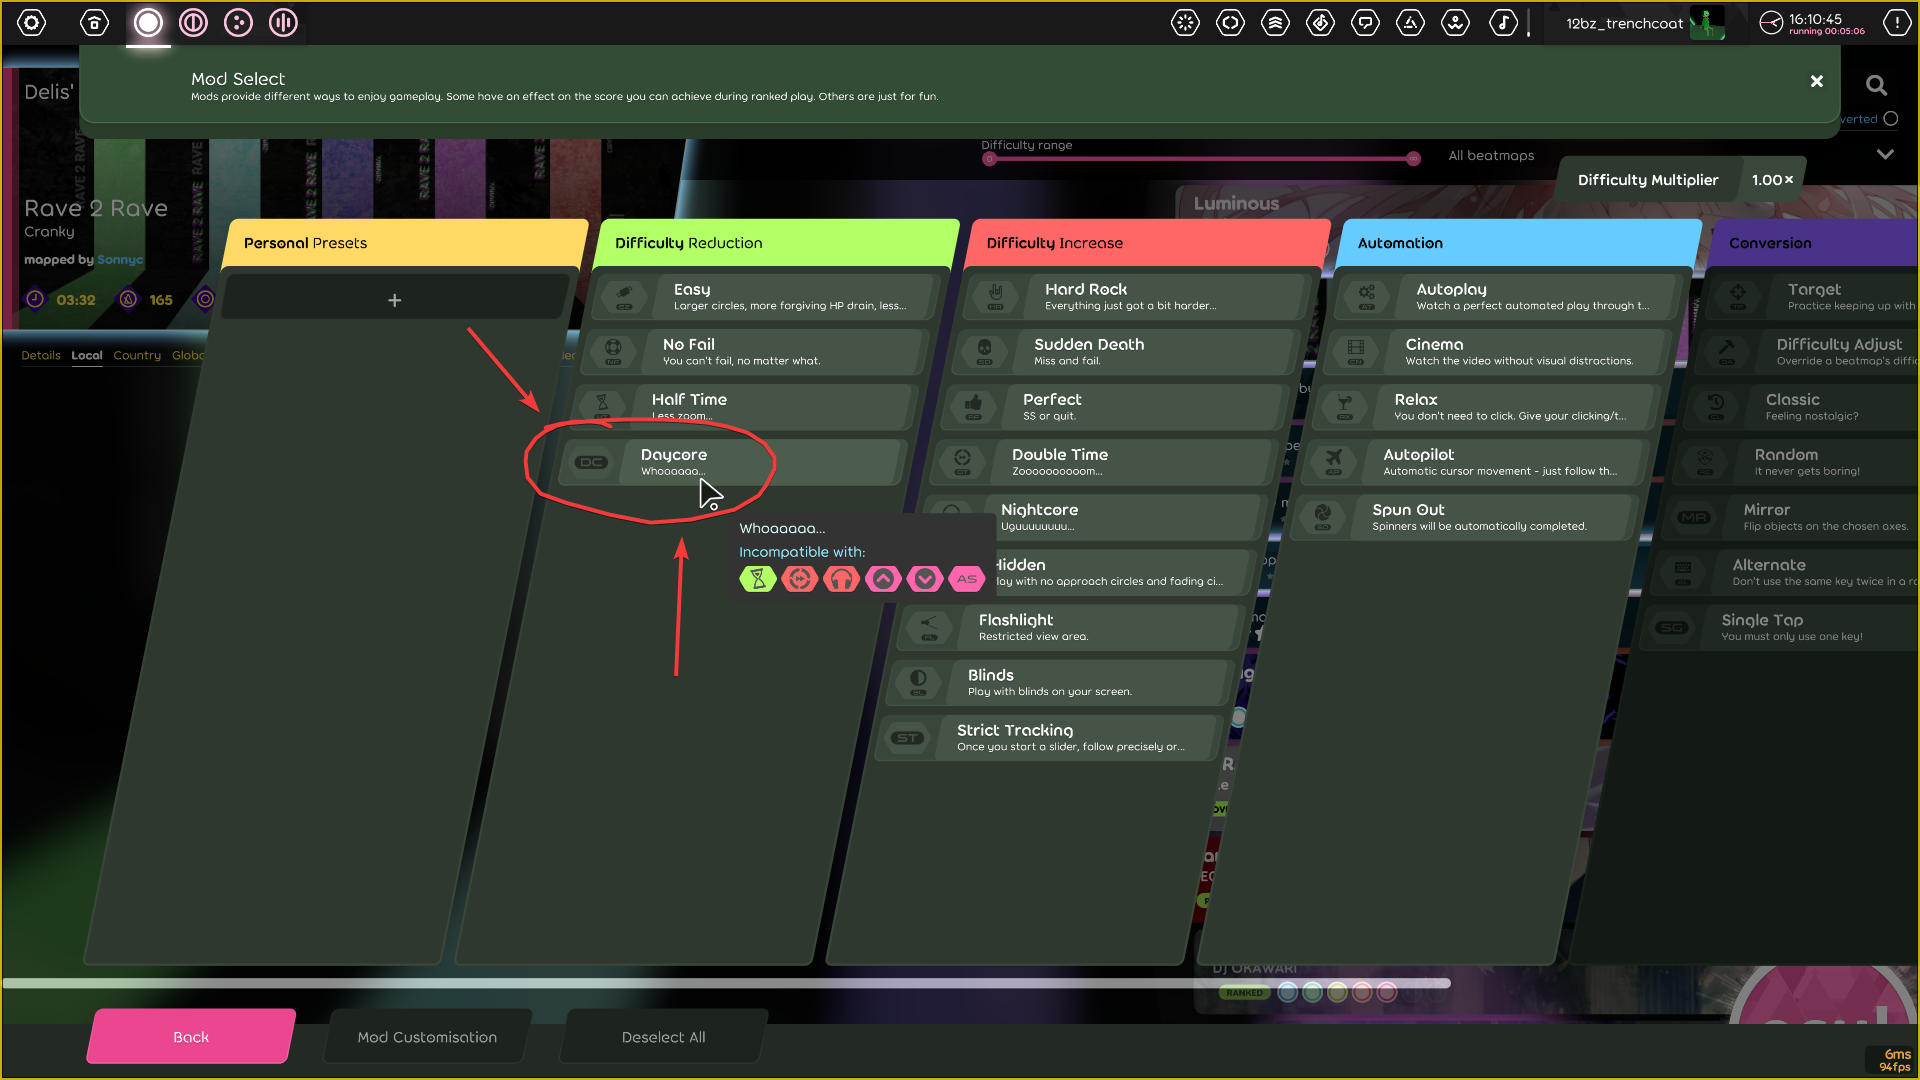
Task: Open the game settings gear icon
Action: tap(31, 22)
